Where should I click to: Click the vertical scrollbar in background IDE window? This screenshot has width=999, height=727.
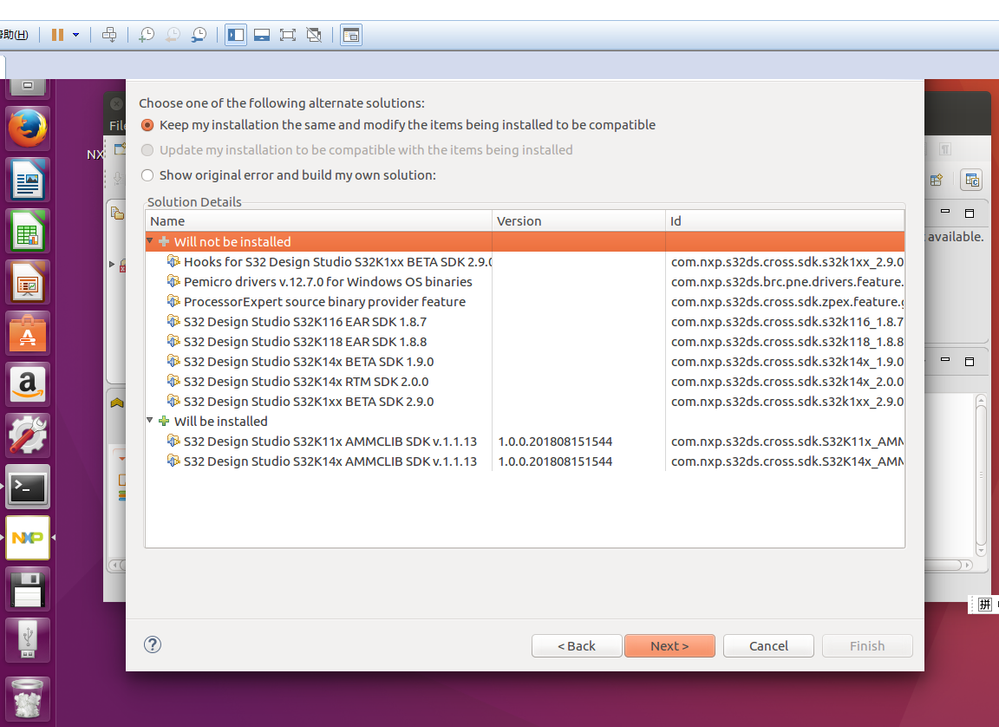(x=981, y=475)
